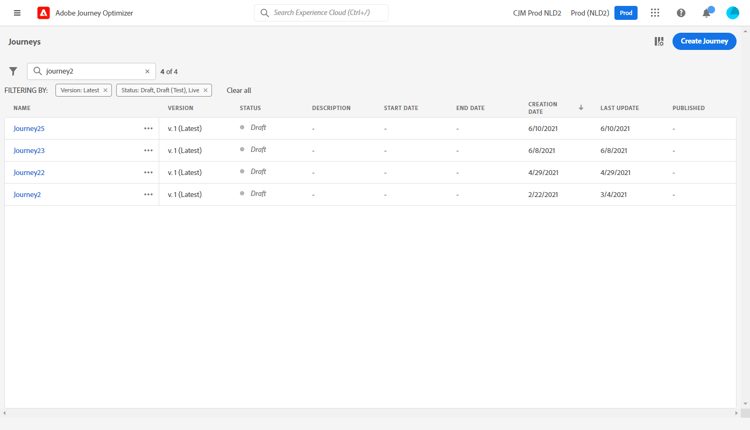The image size is (750, 430).
Task: Sort by the Last Update column header
Action: (x=619, y=108)
